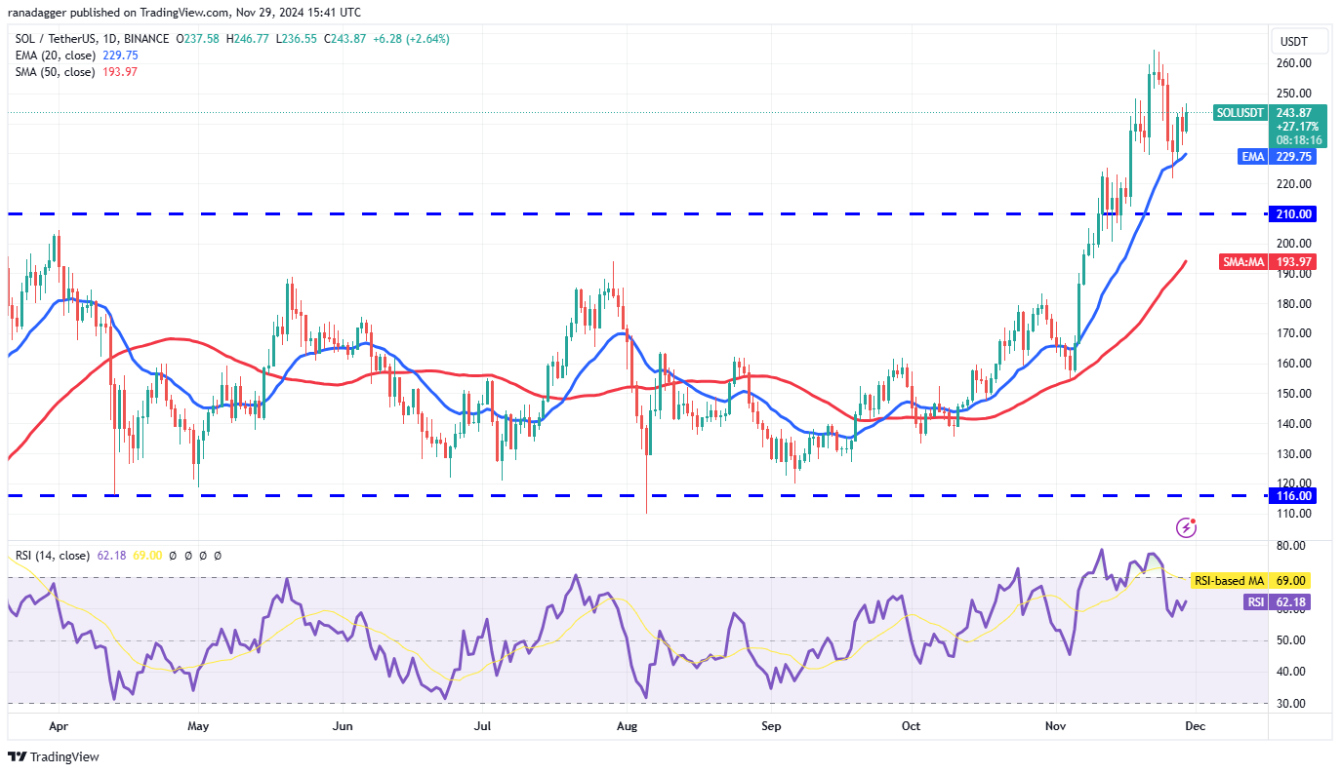Click the SOL / TetherUS symbol legend

(92, 39)
